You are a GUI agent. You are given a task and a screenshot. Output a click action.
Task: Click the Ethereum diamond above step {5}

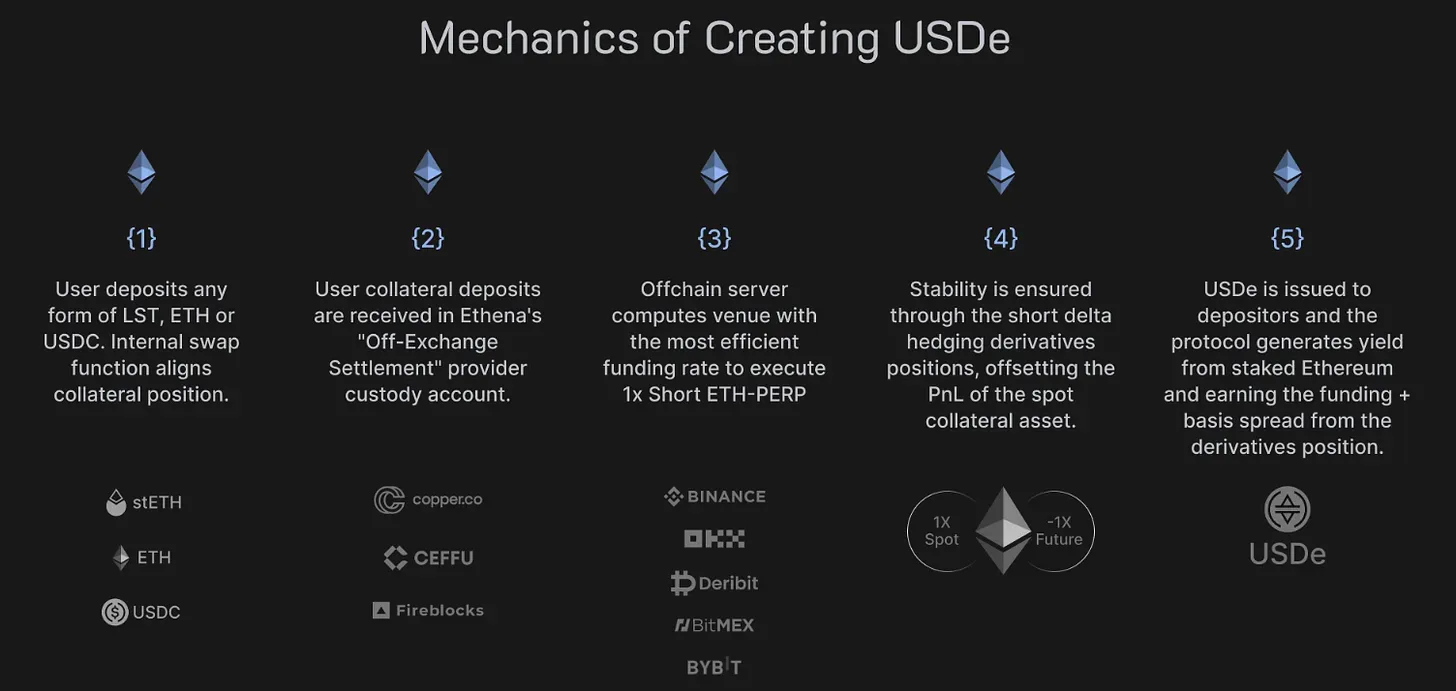pyautogui.click(x=1287, y=172)
